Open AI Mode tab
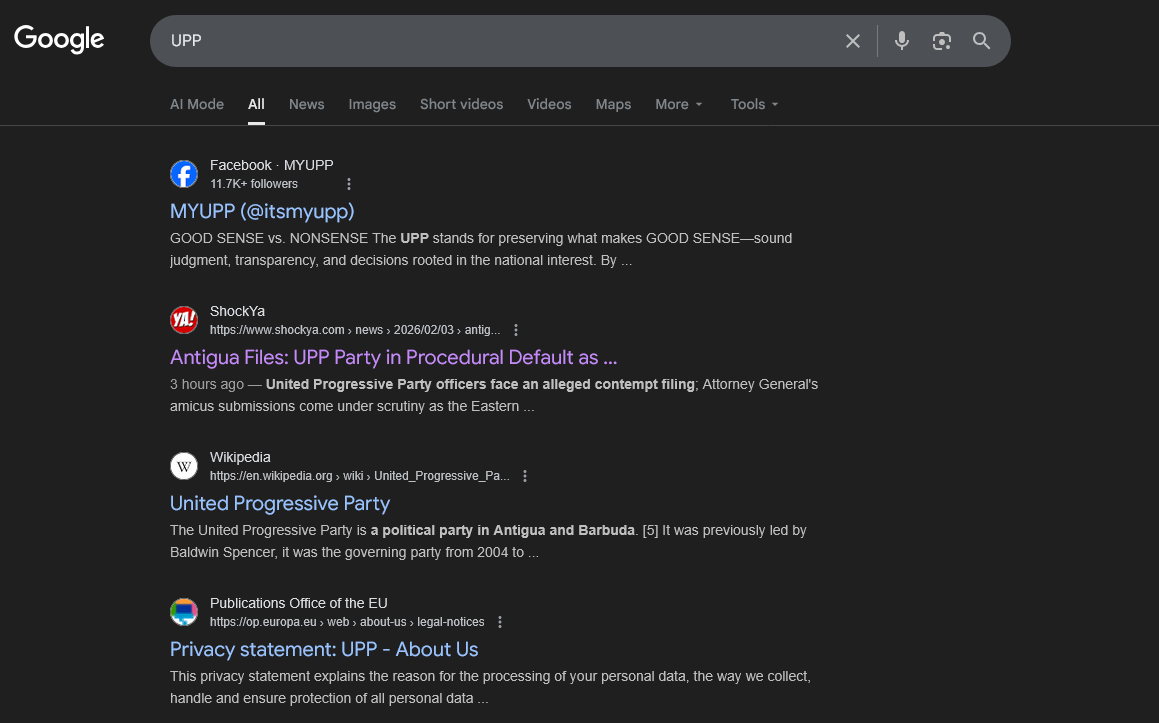Viewport: 1159px width, 723px height. click(197, 104)
